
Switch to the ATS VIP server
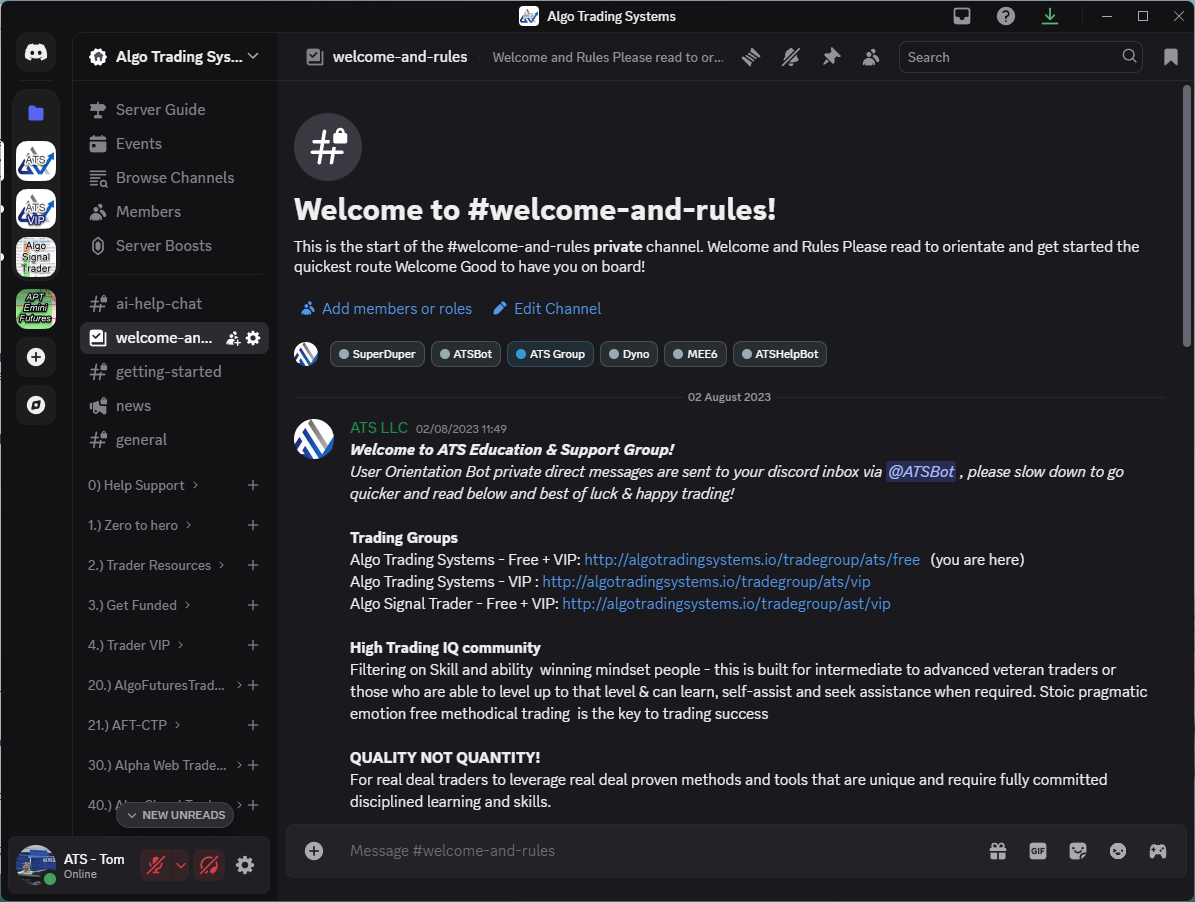(x=36, y=210)
